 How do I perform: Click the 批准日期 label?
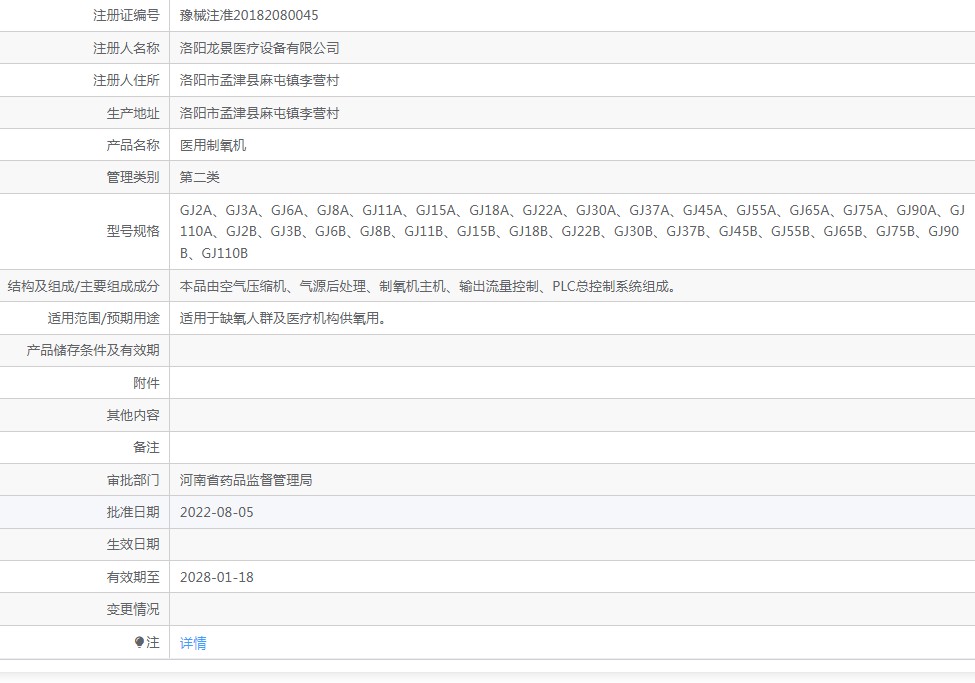[133, 513]
